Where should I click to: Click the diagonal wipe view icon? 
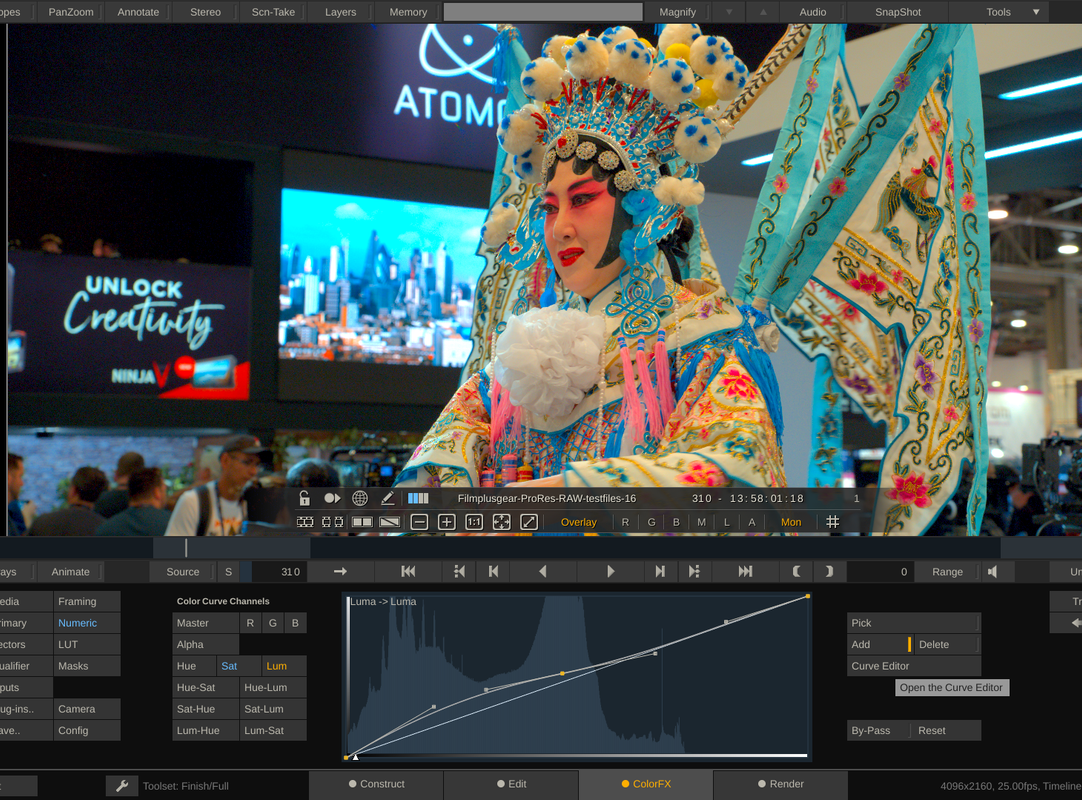(389, 523)
